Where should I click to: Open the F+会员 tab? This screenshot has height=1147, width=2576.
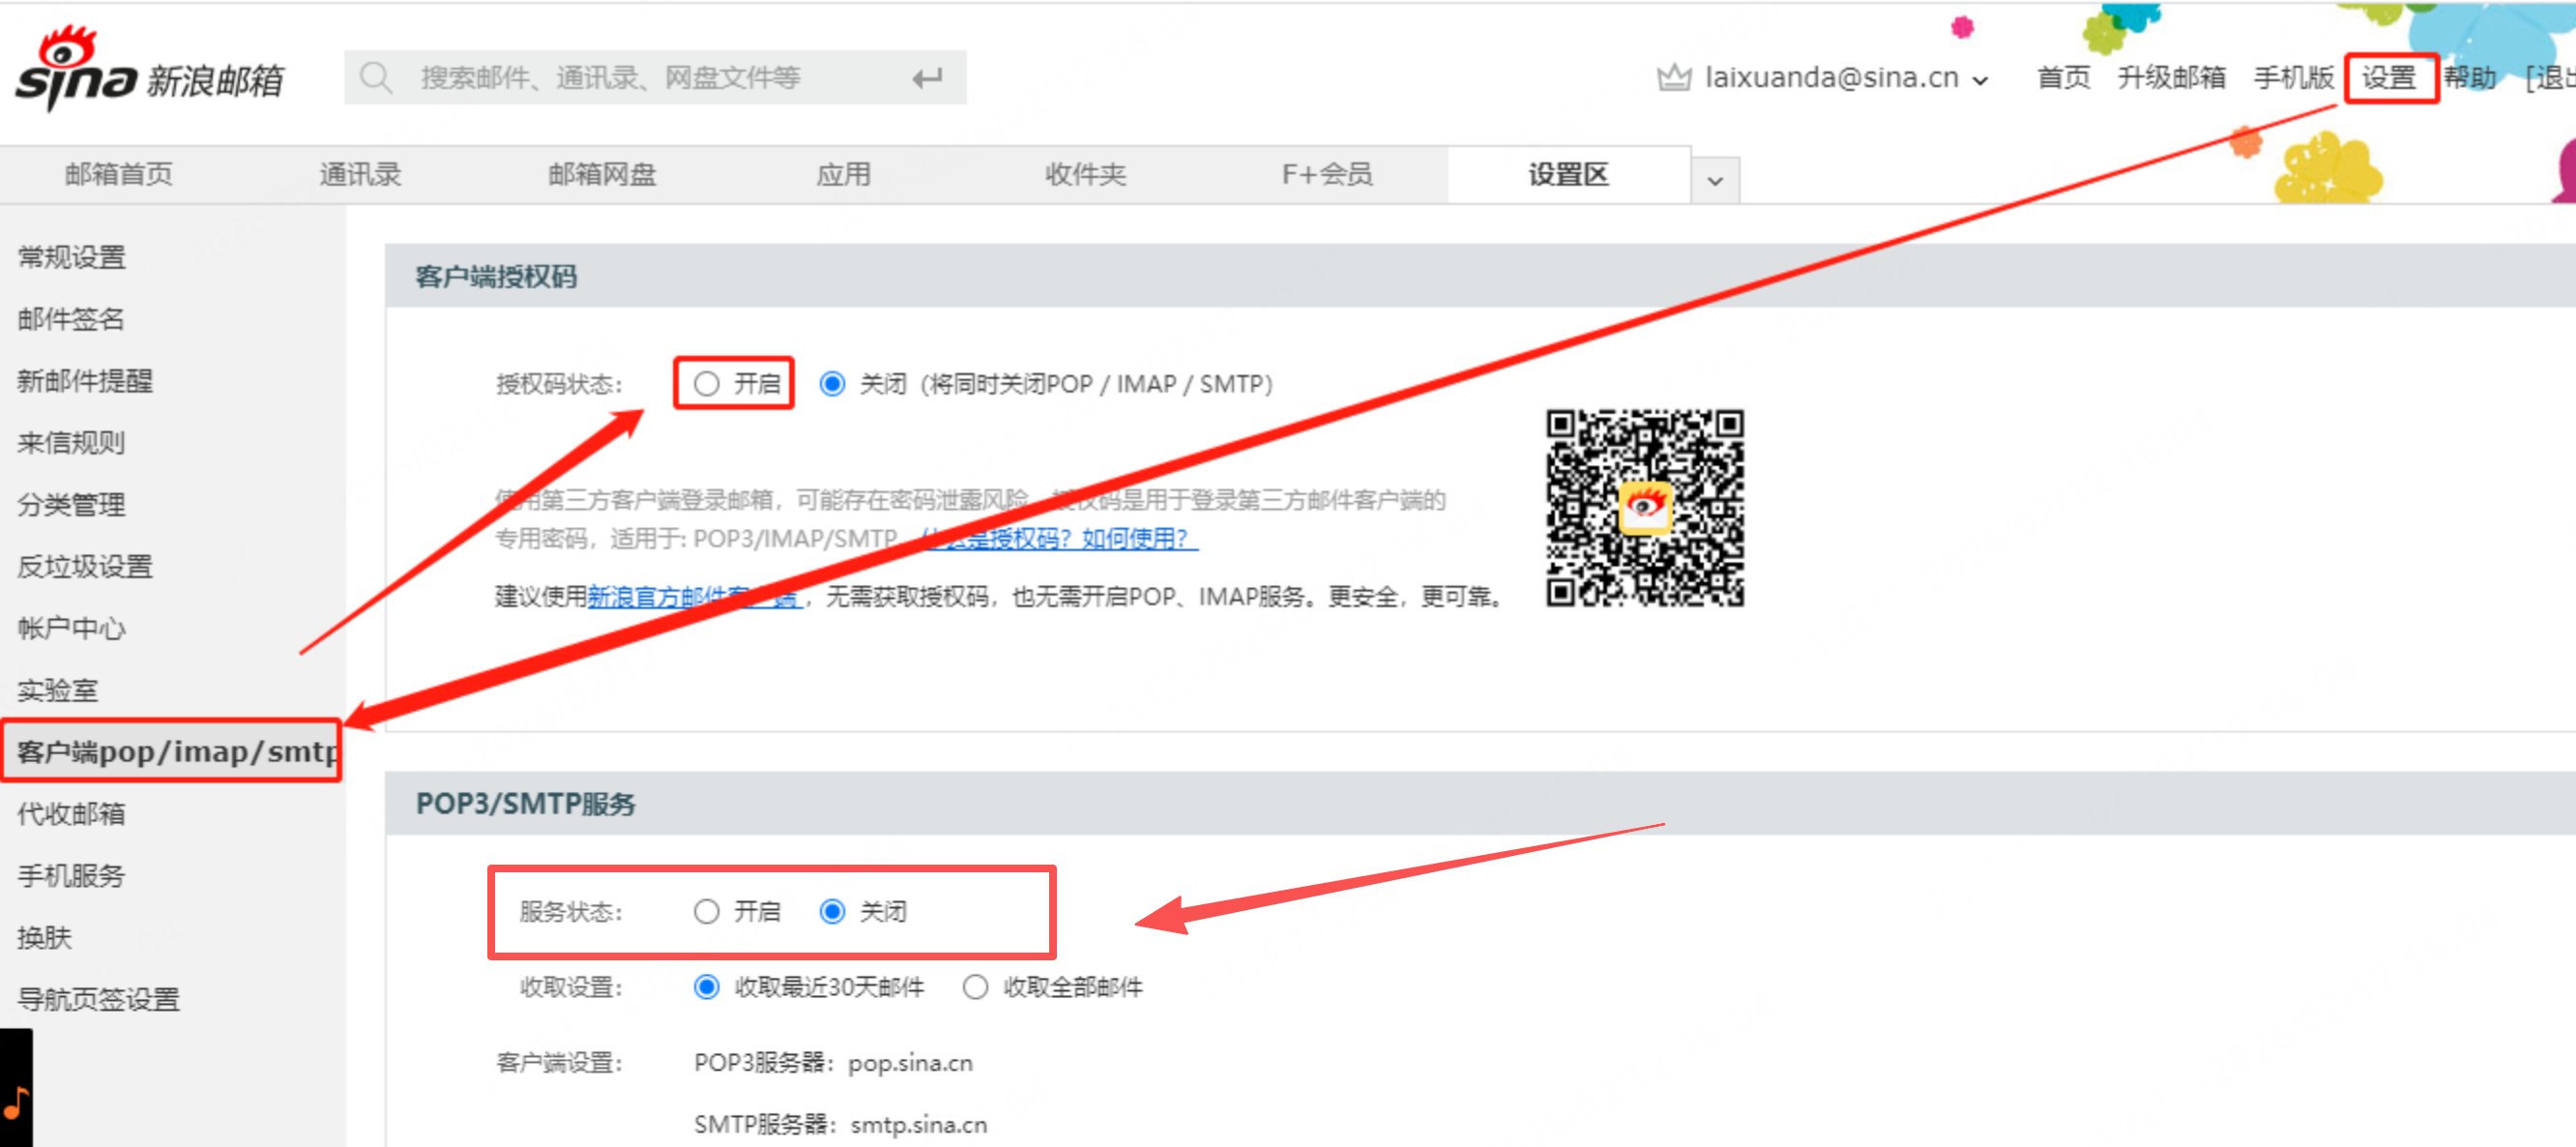click(1327, 174)
